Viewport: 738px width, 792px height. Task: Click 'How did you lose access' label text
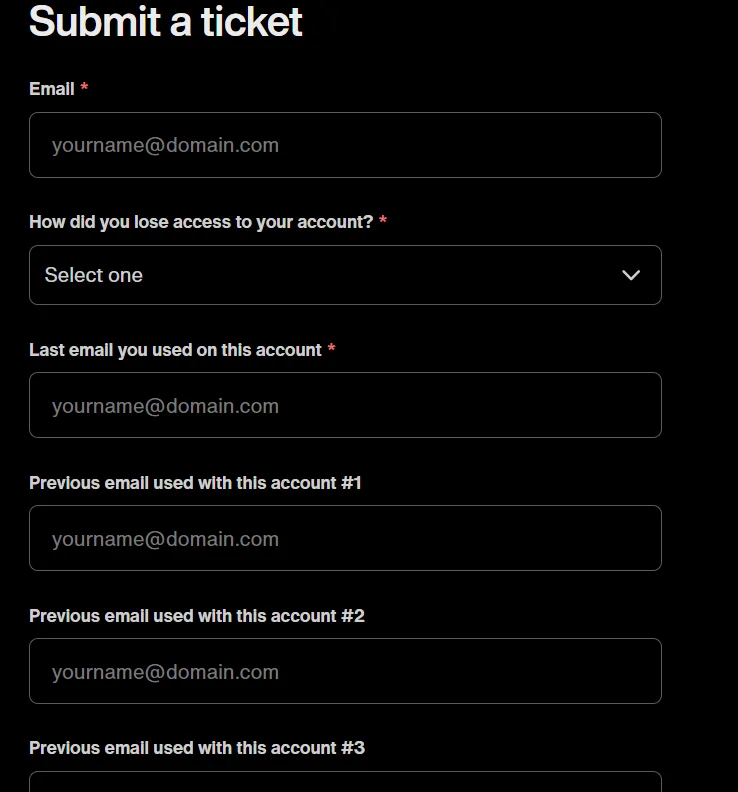tap(200, 222)
